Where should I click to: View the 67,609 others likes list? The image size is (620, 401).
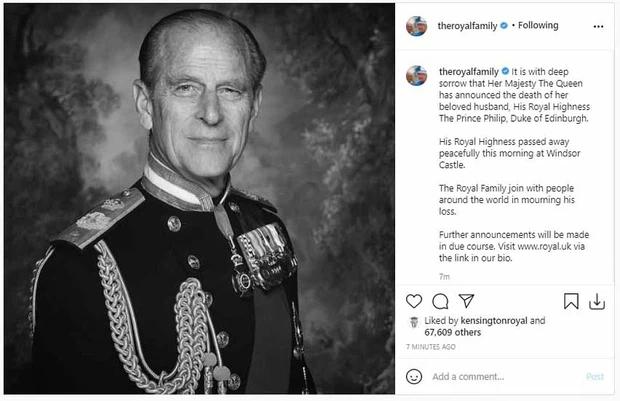point(448,332)
